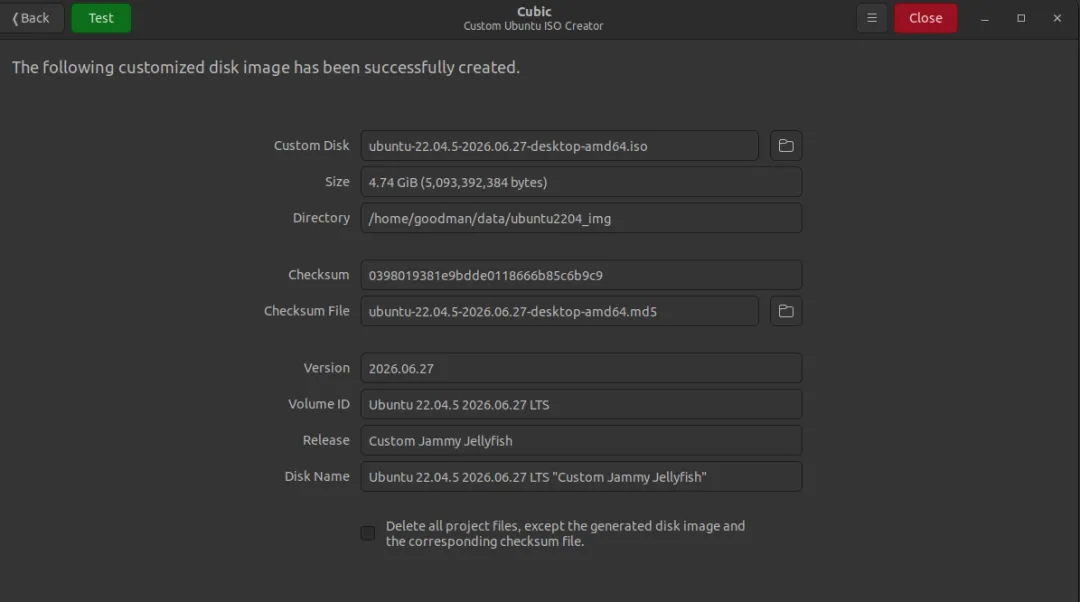Click the Checksum File md5 field

pos(559,311)
